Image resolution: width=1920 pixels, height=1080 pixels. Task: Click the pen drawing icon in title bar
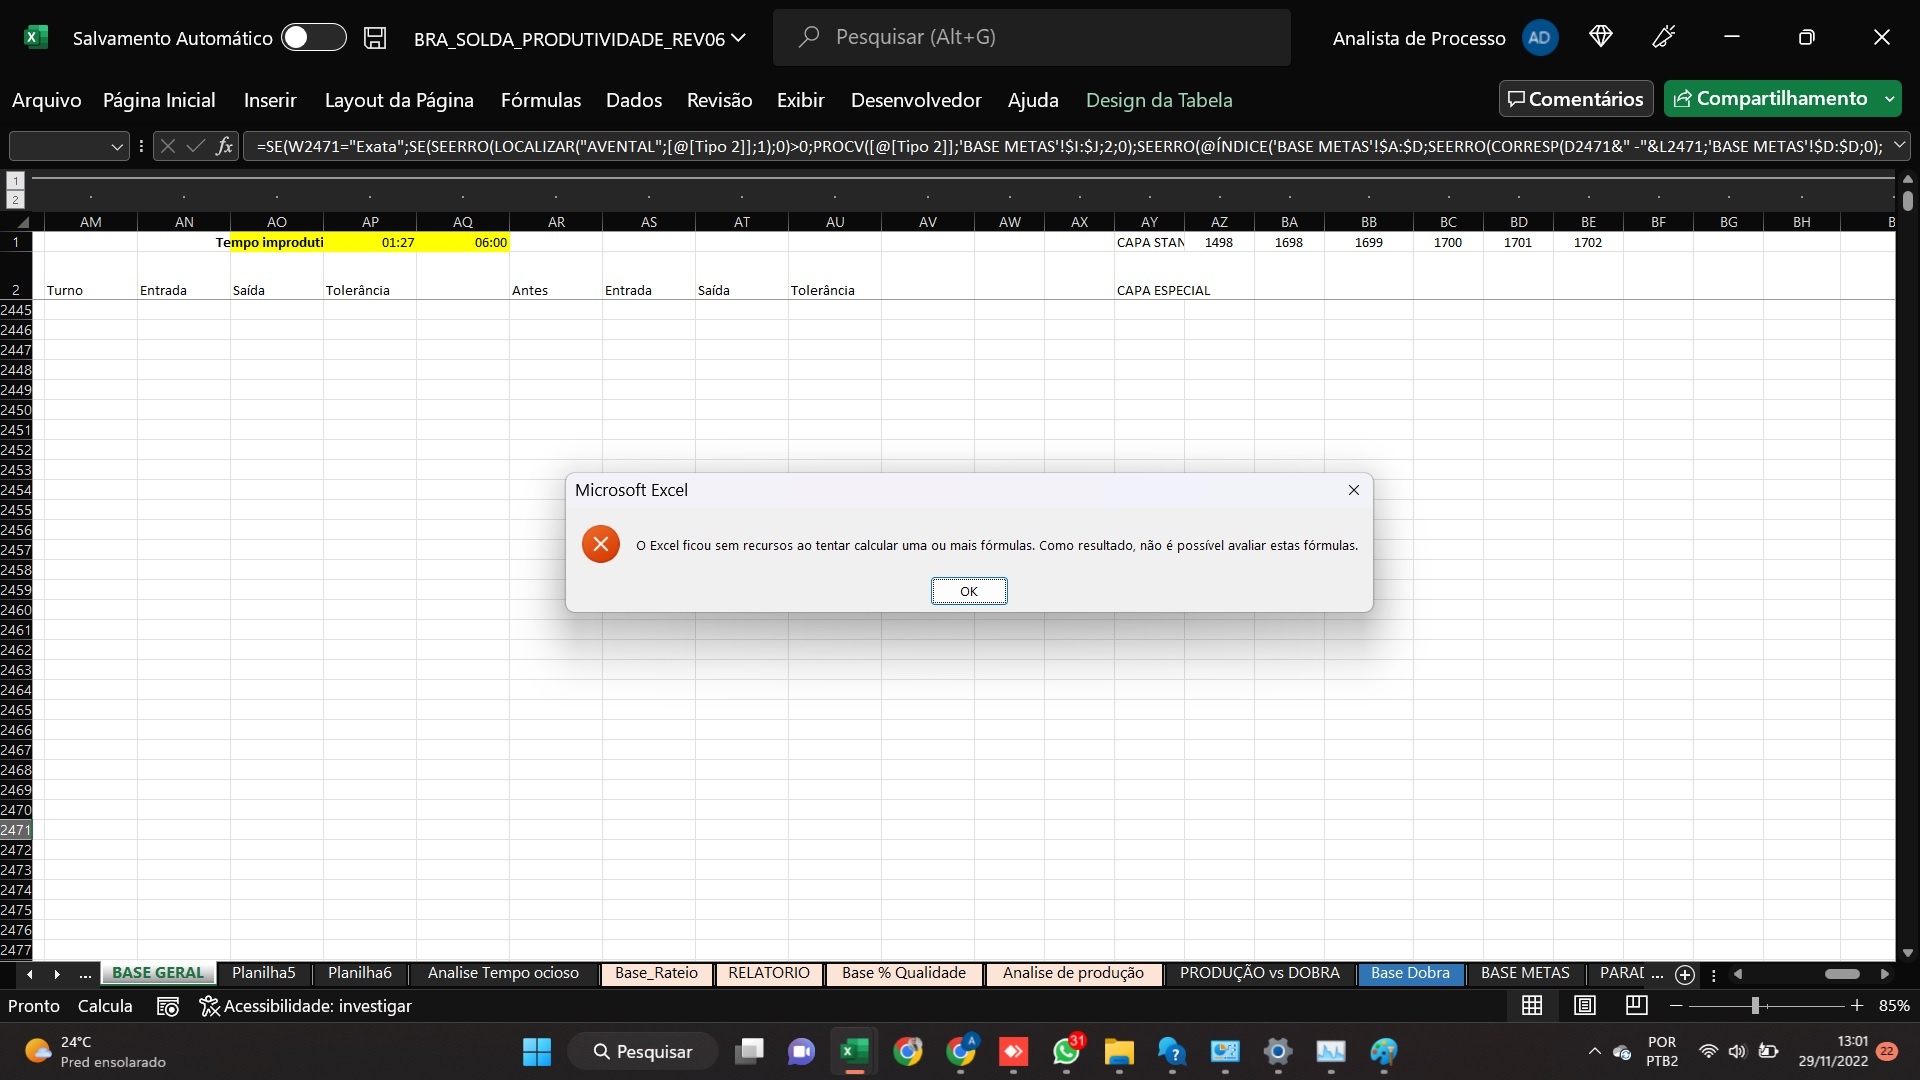point(1664,37)
